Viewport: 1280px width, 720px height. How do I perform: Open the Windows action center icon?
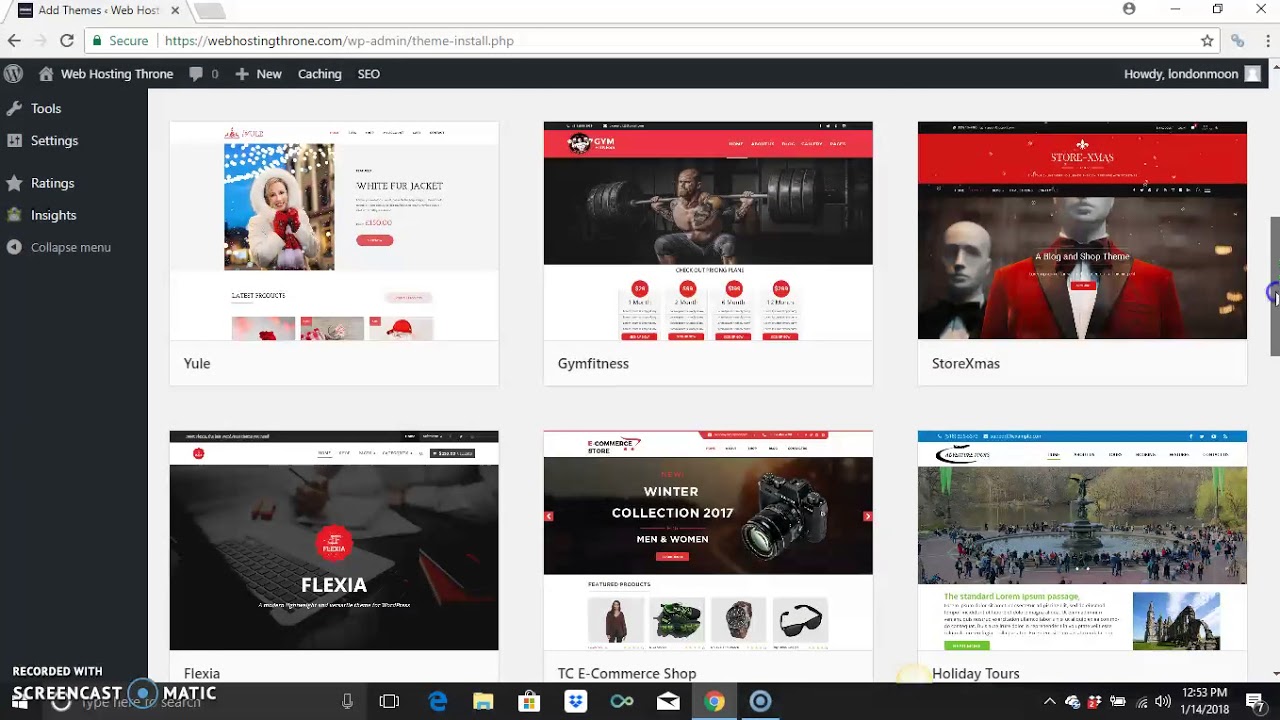[1255, 701]
